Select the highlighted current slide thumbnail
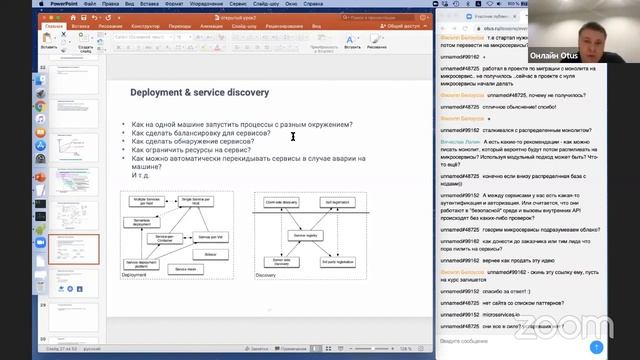640x360 pixels. coord(74,249)
